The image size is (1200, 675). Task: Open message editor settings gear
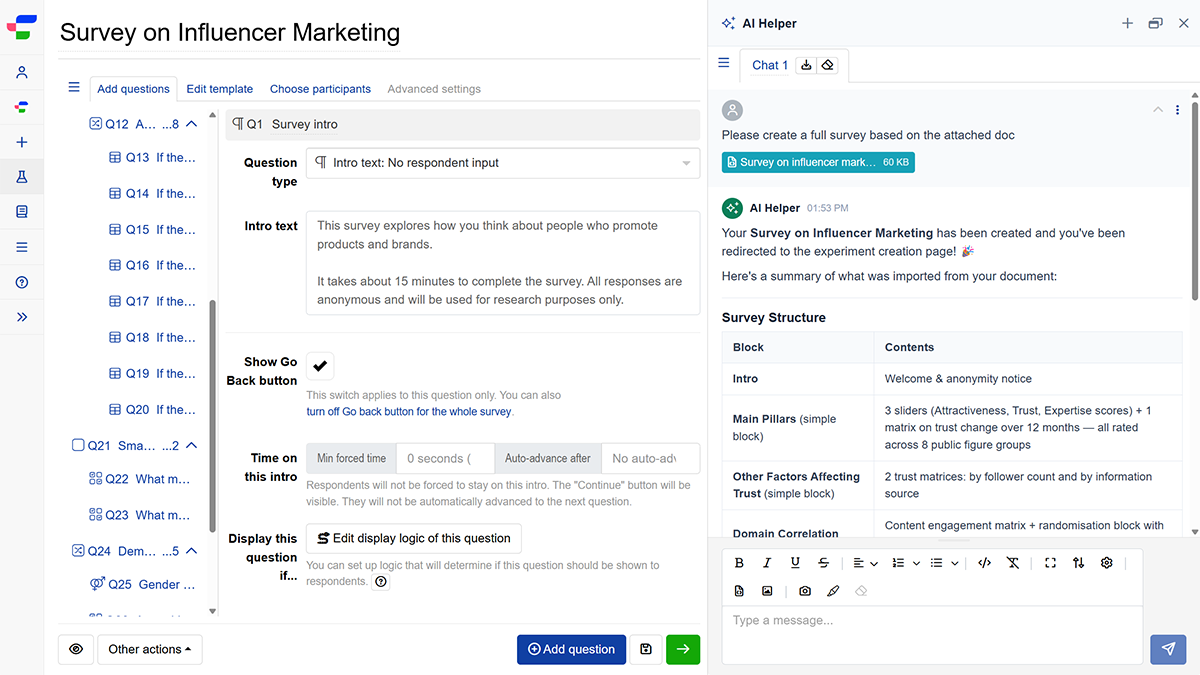click(x=1106, y=563)
